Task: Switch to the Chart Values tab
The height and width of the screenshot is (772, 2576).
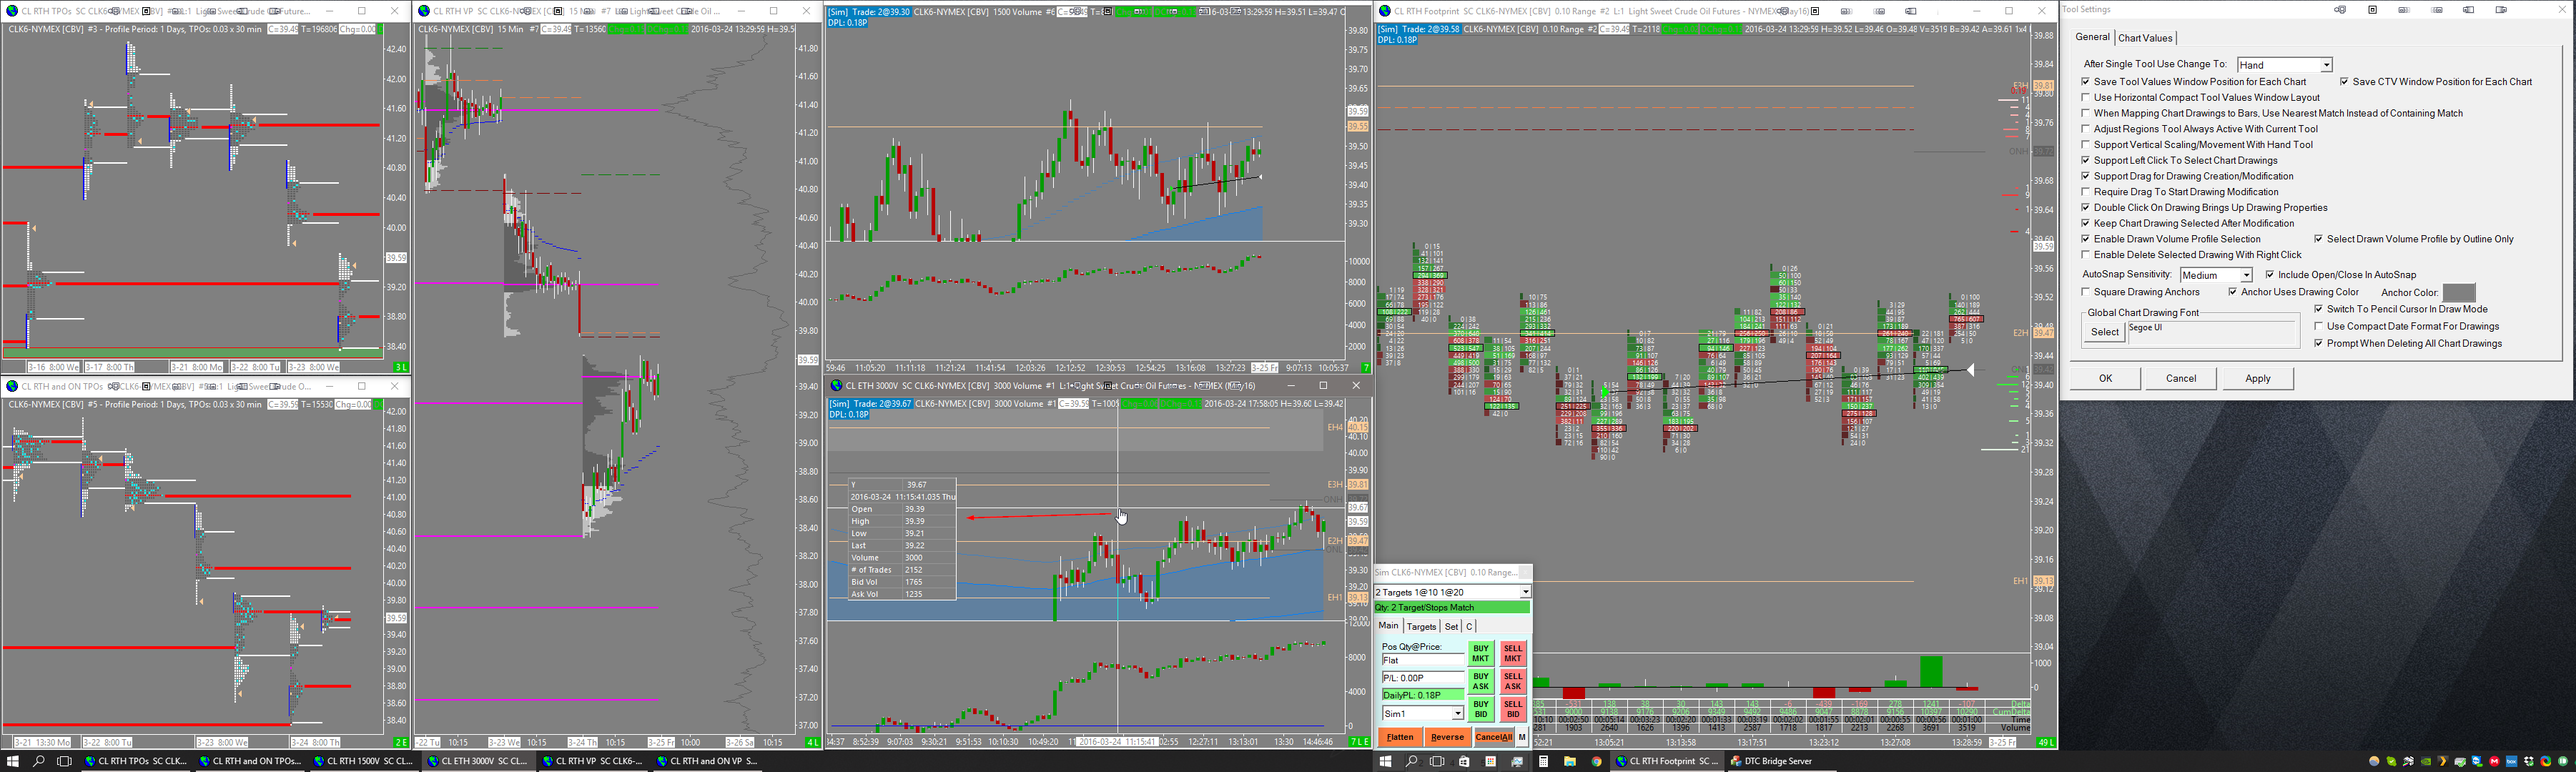Action: pyautogui.click(x=2145, y=38)
